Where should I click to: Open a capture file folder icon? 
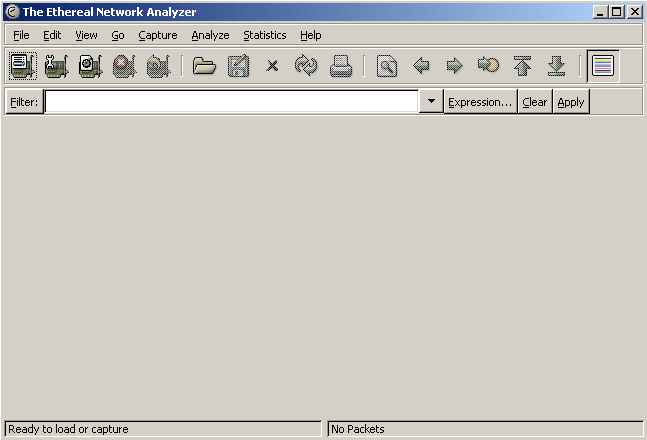click(204, 66)
